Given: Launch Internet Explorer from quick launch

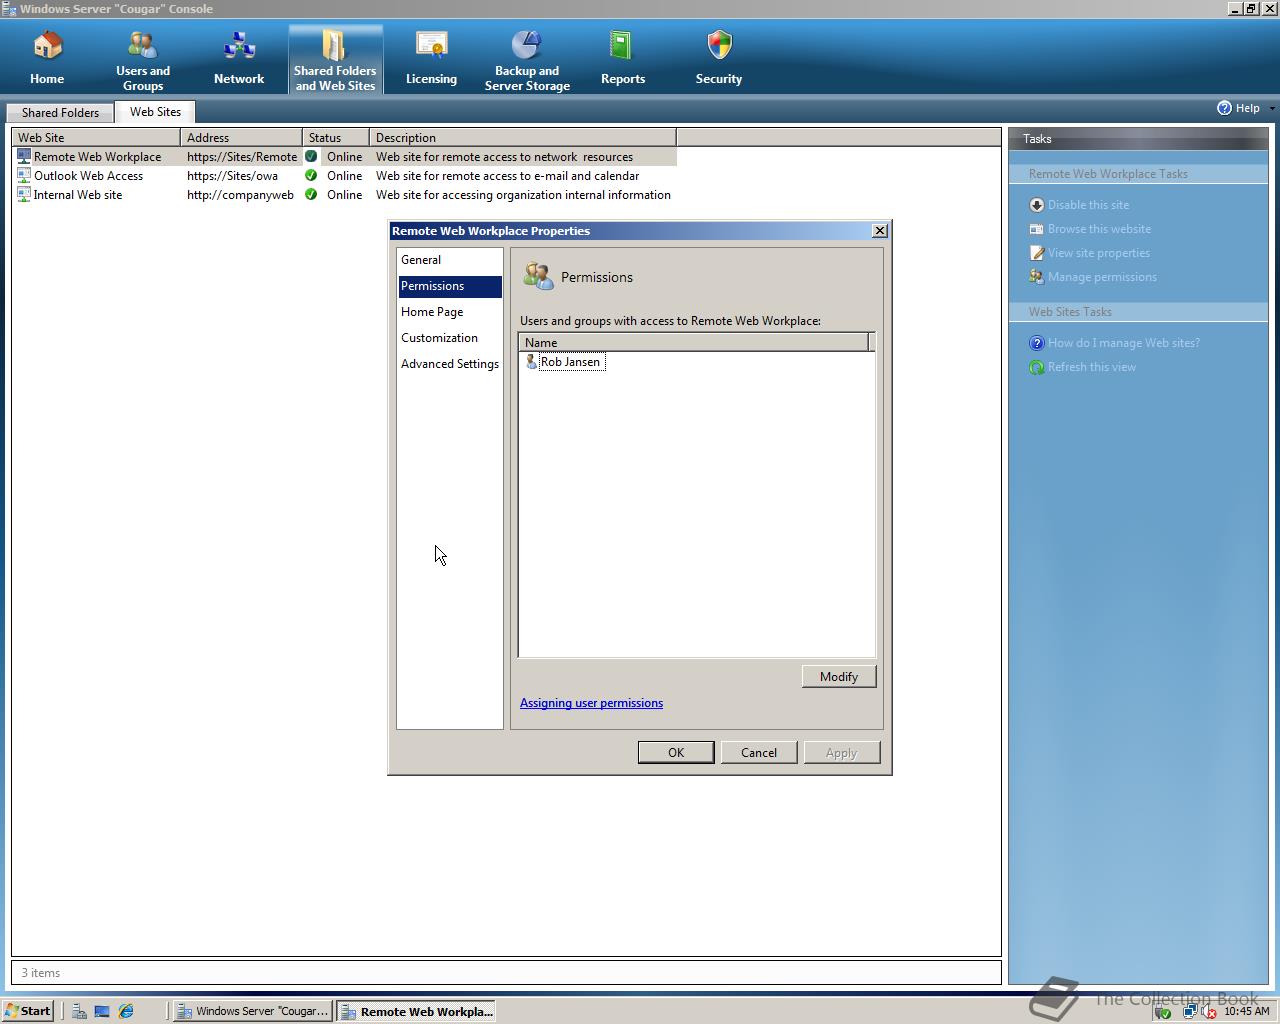Looking at the screenshot, I should pyautogui.click(x=126, y=1011).
